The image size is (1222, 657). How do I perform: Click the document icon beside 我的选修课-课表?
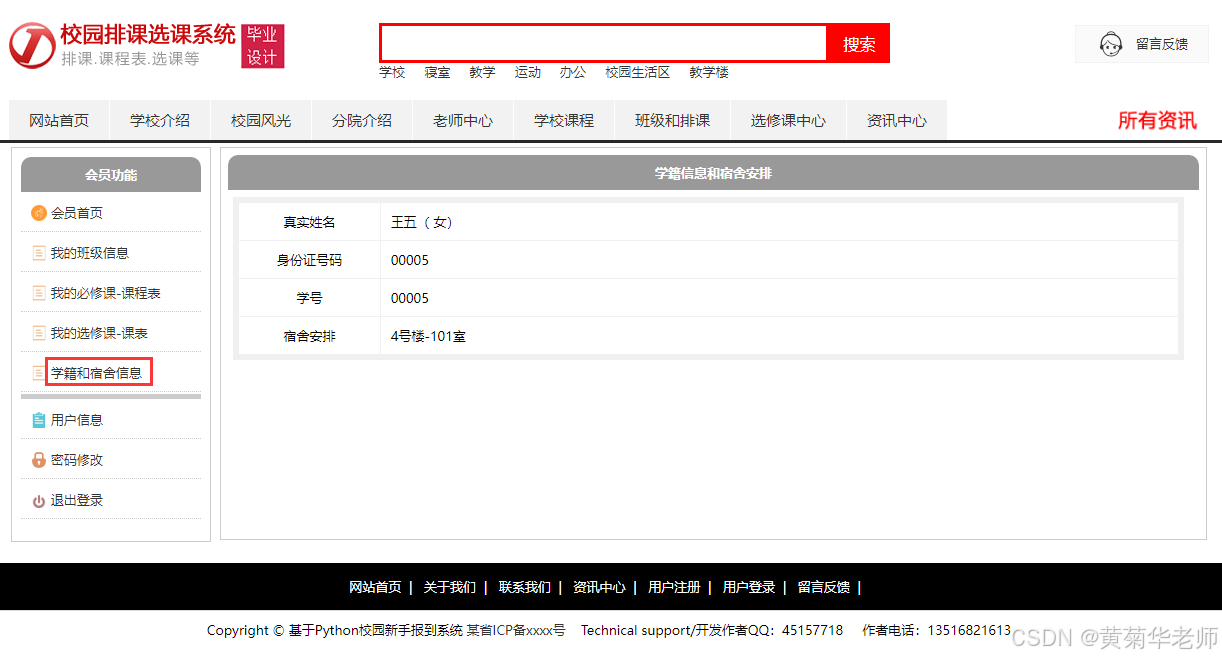tap(39, 333)
